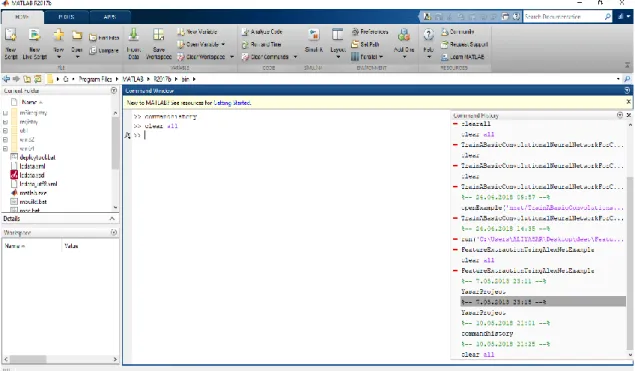This screenshot has width=635, height=371.
Task: Click Run and Time
Action: click(x=261, y=44)
